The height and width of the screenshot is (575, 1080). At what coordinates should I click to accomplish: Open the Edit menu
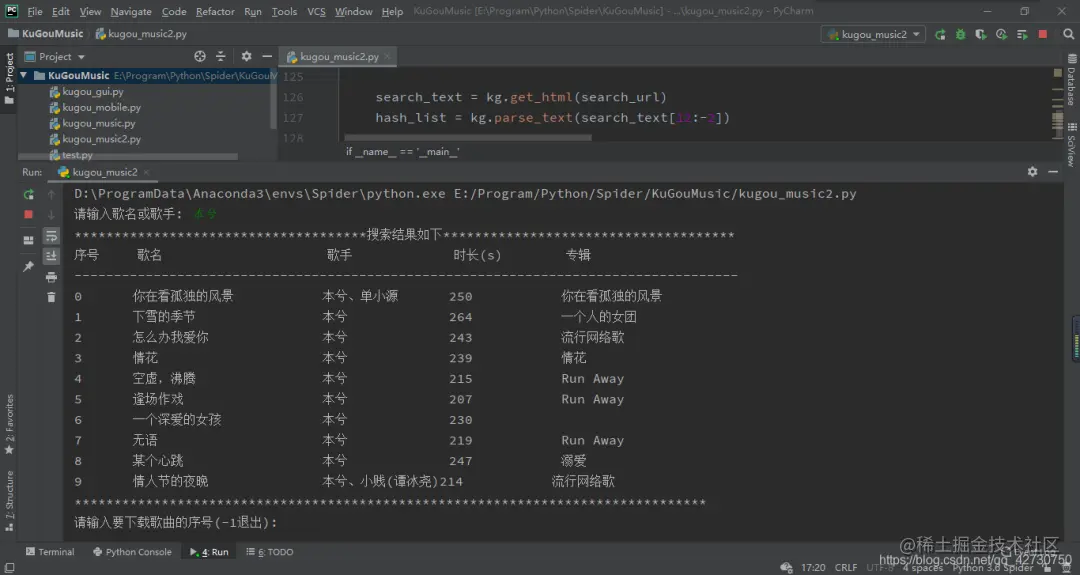pyautogui.click(x=61, y=12)
